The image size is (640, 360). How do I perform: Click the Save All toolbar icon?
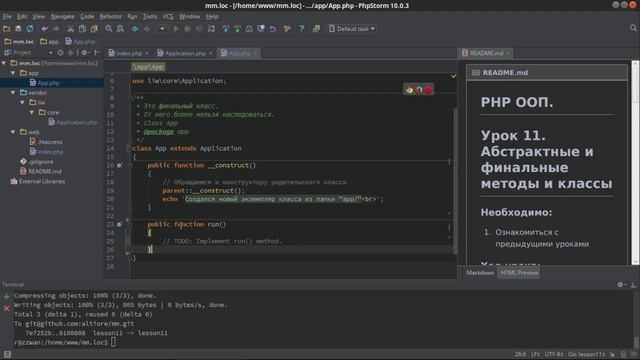tap(18, 29)
